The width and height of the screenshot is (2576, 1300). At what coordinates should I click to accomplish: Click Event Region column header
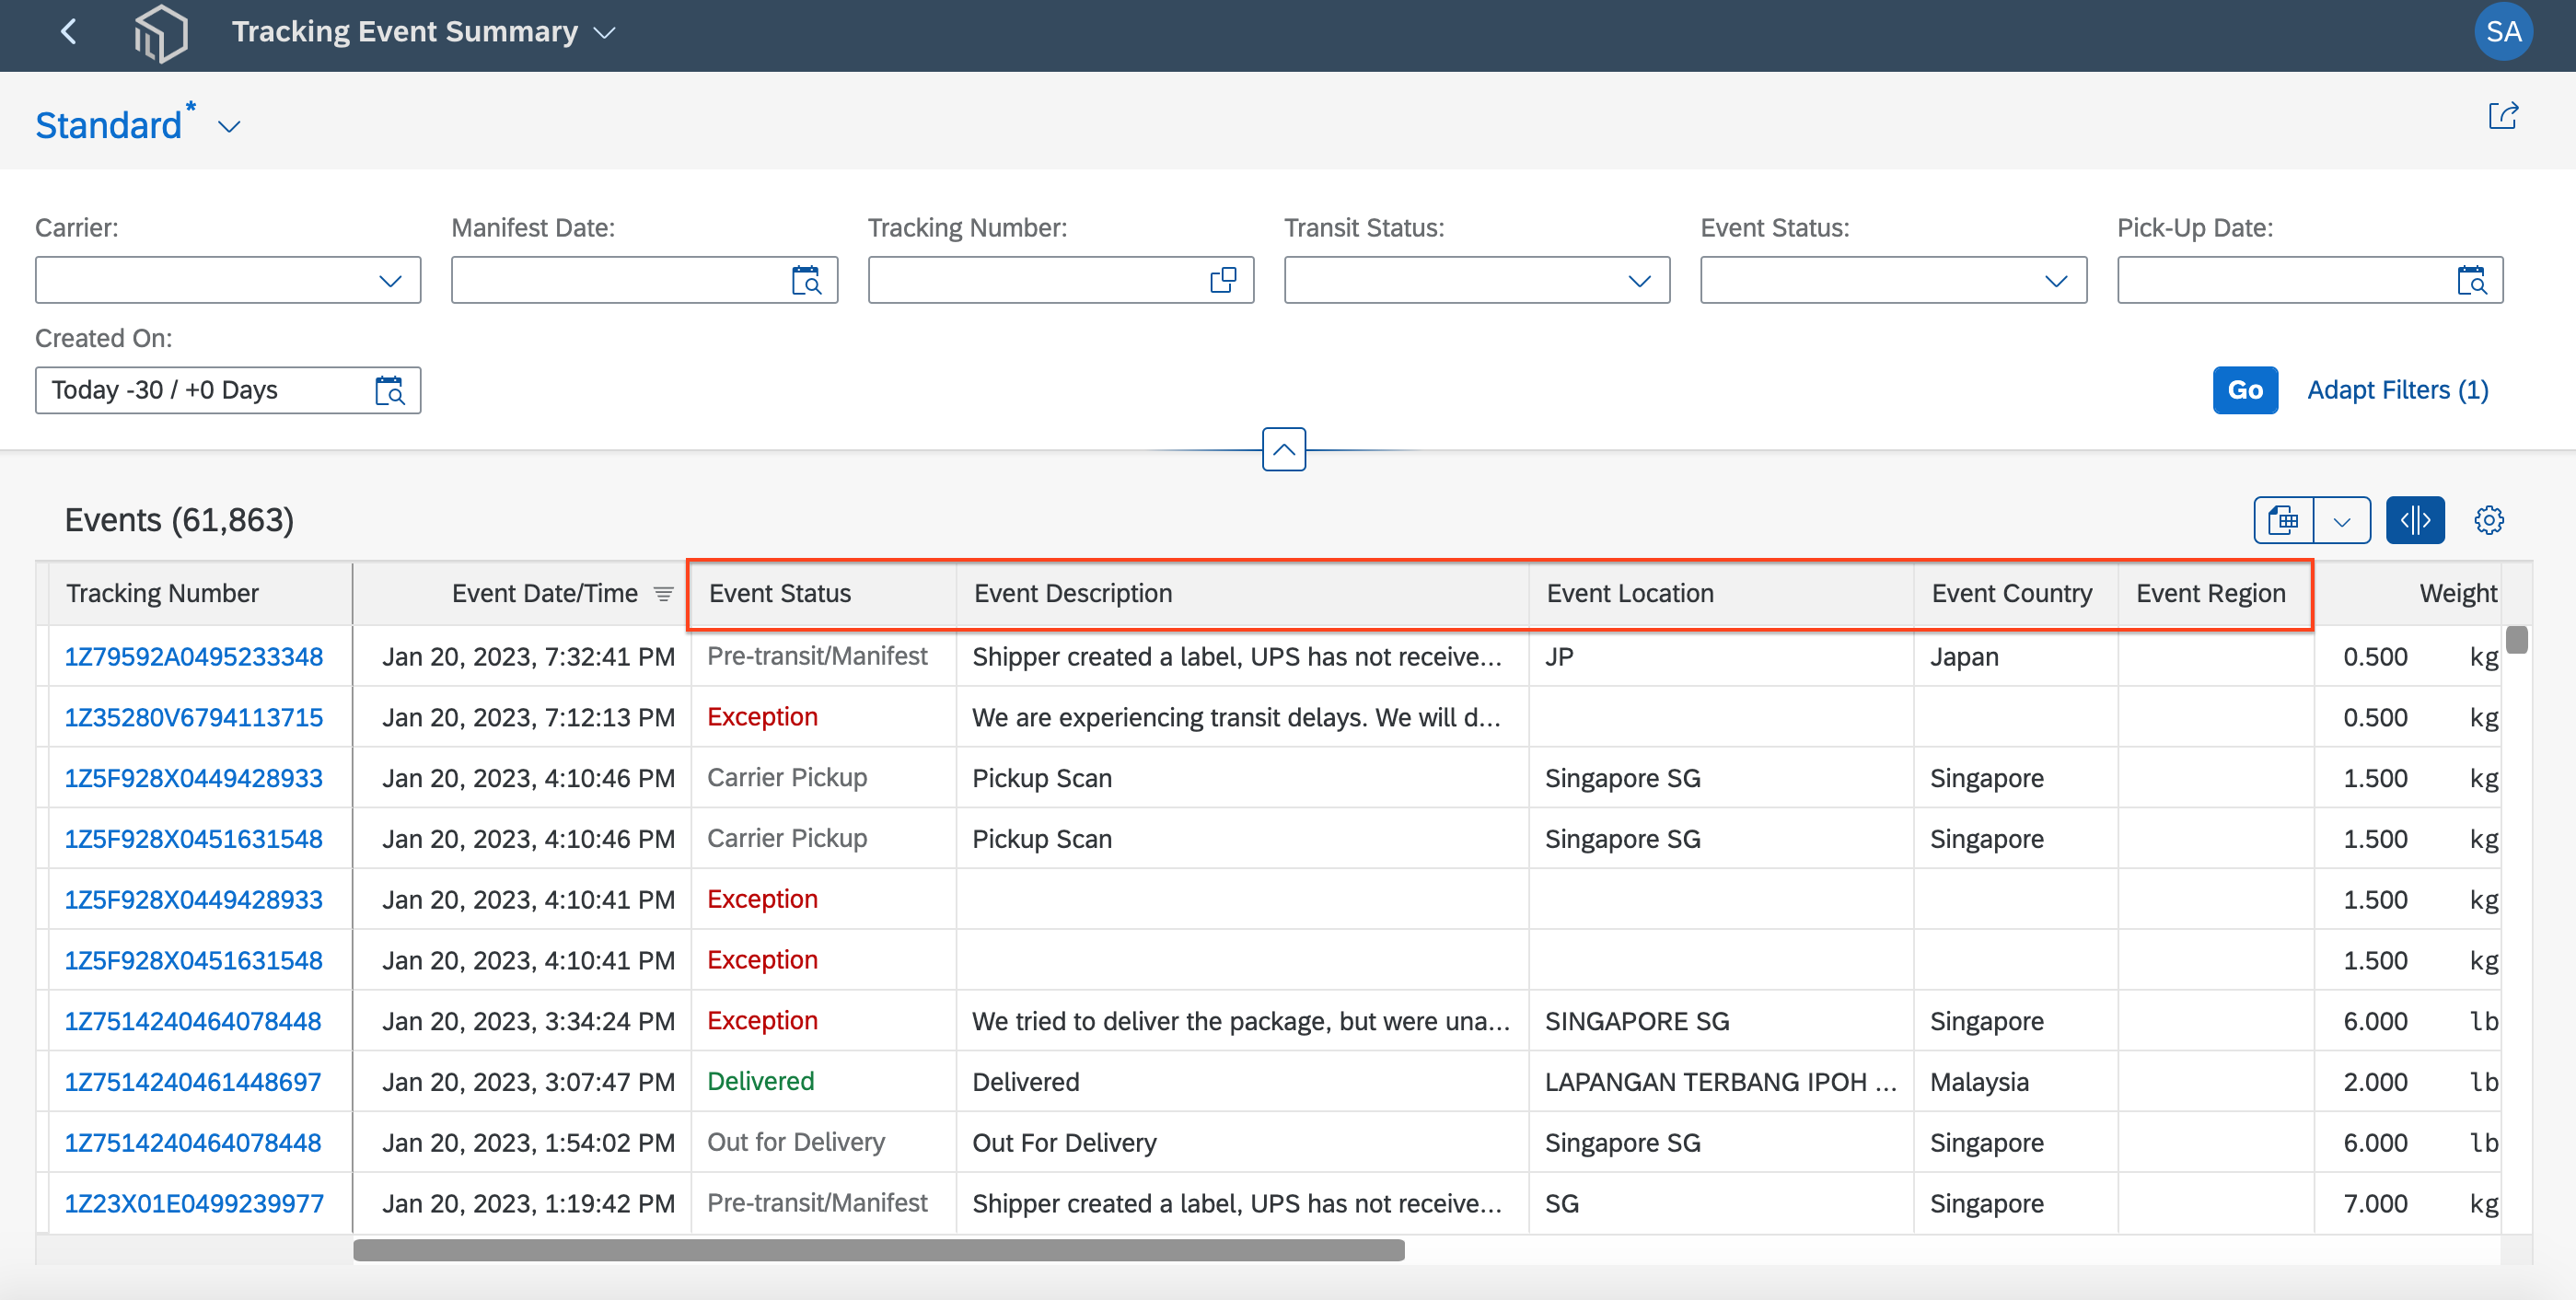(2215, 594)
